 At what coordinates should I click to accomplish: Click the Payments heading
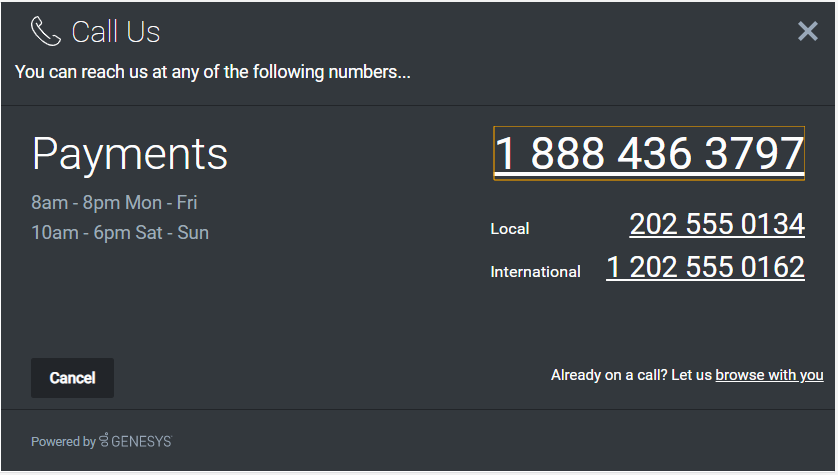coord(130,154)
